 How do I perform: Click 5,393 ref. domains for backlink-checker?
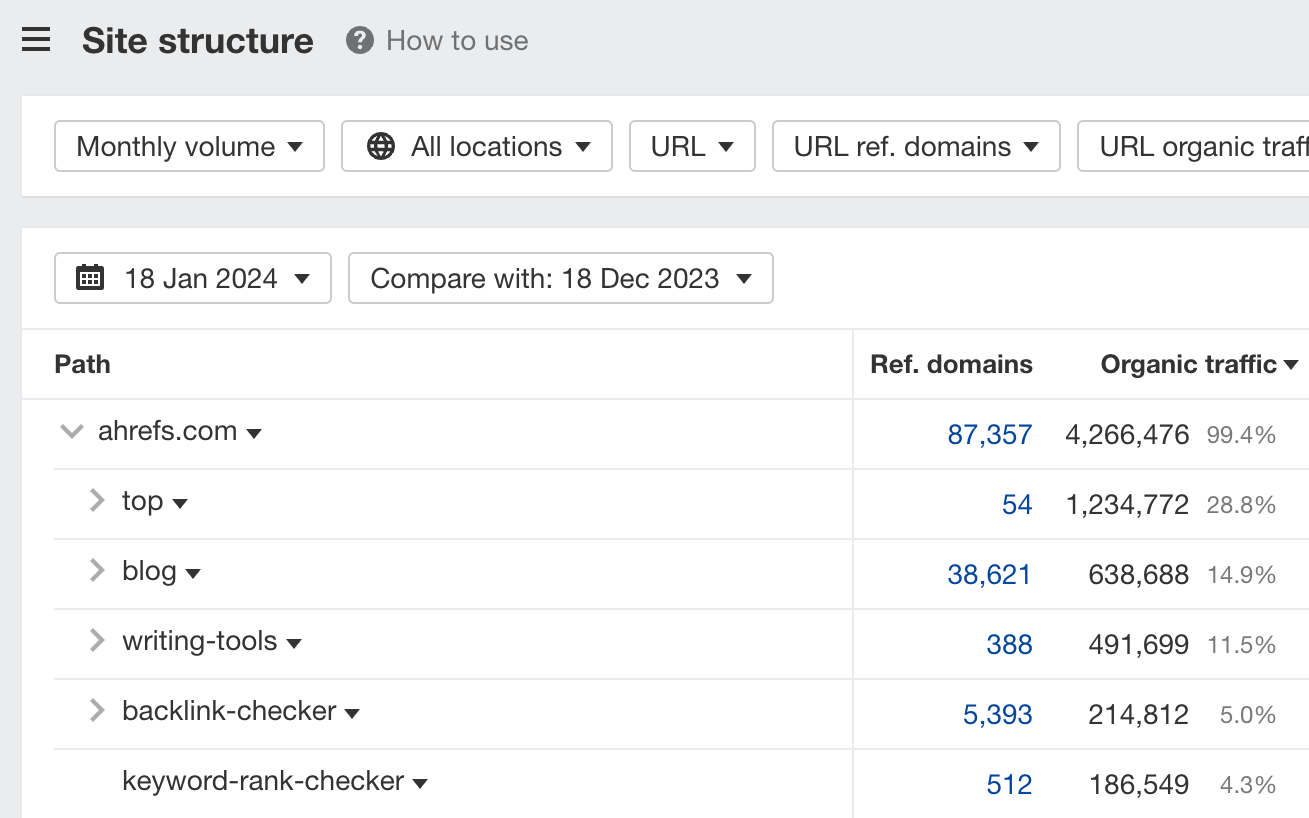coord(997,715)
